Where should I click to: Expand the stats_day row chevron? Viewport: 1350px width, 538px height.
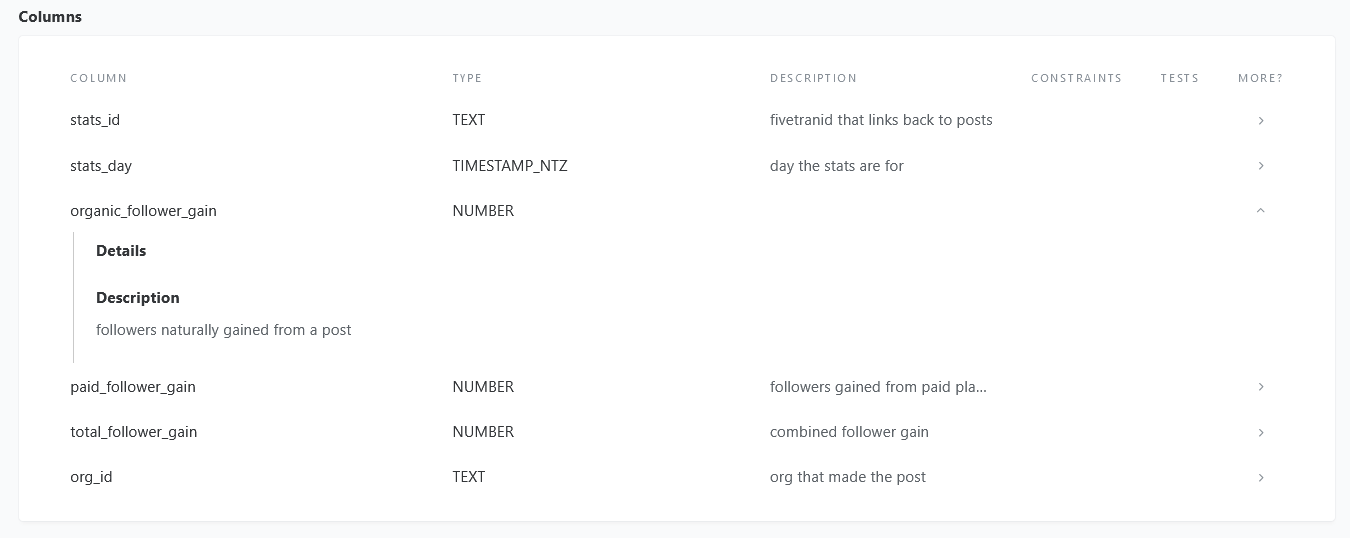point(1261,166)
